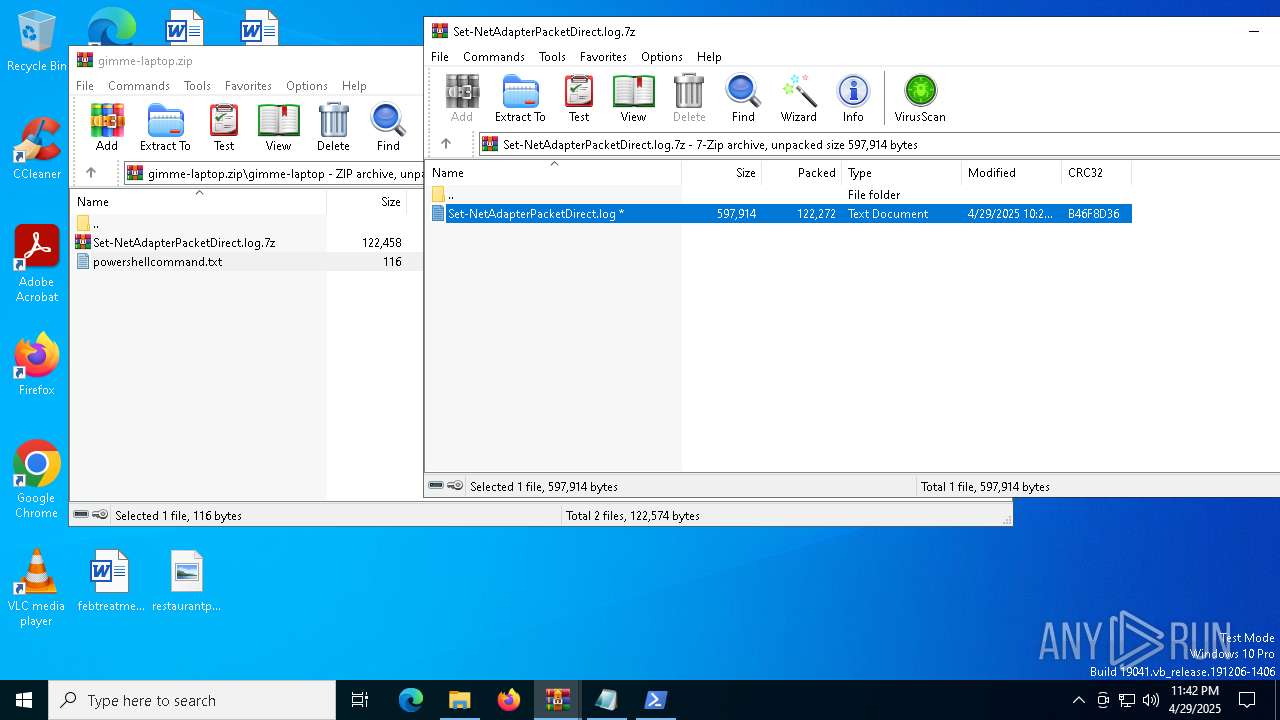
Task: Open Adobe Acrobat desktop shortcut
Action: 37,264
